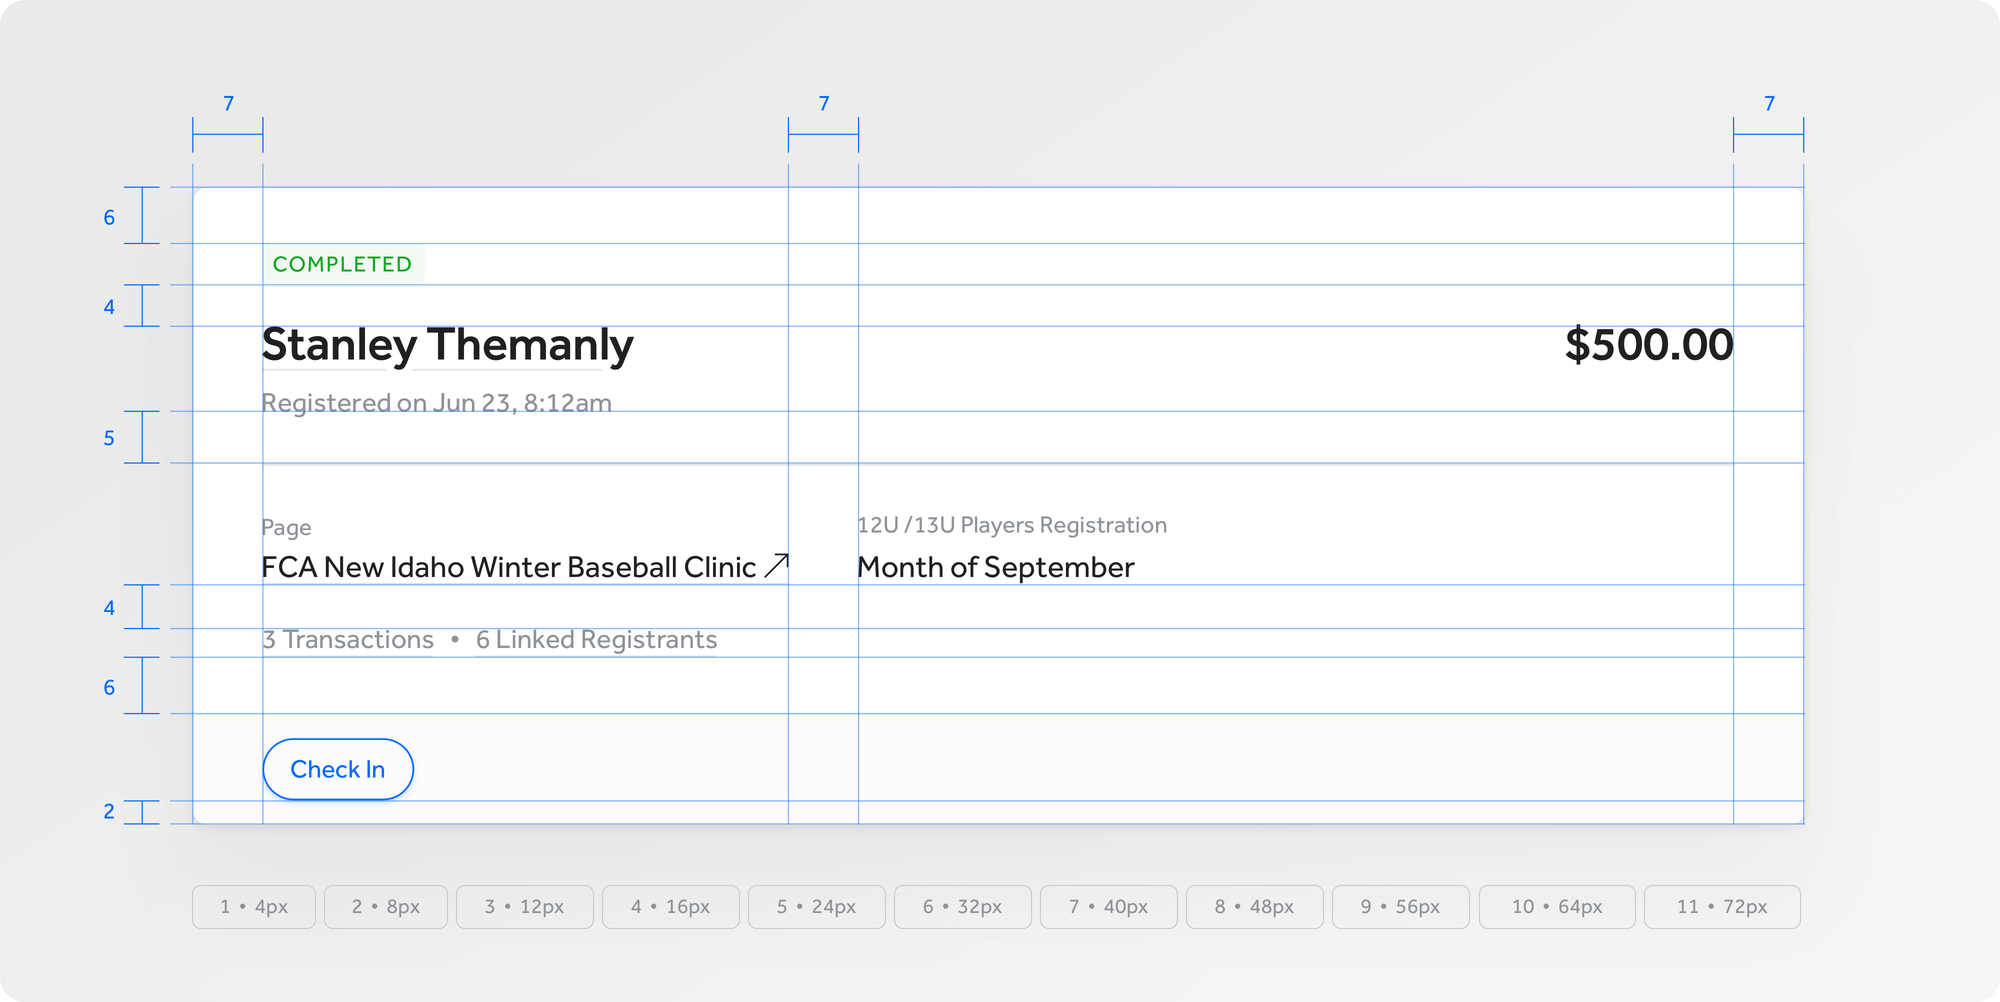
Task: Open the external link arrow icon
Action: point(776,566)
